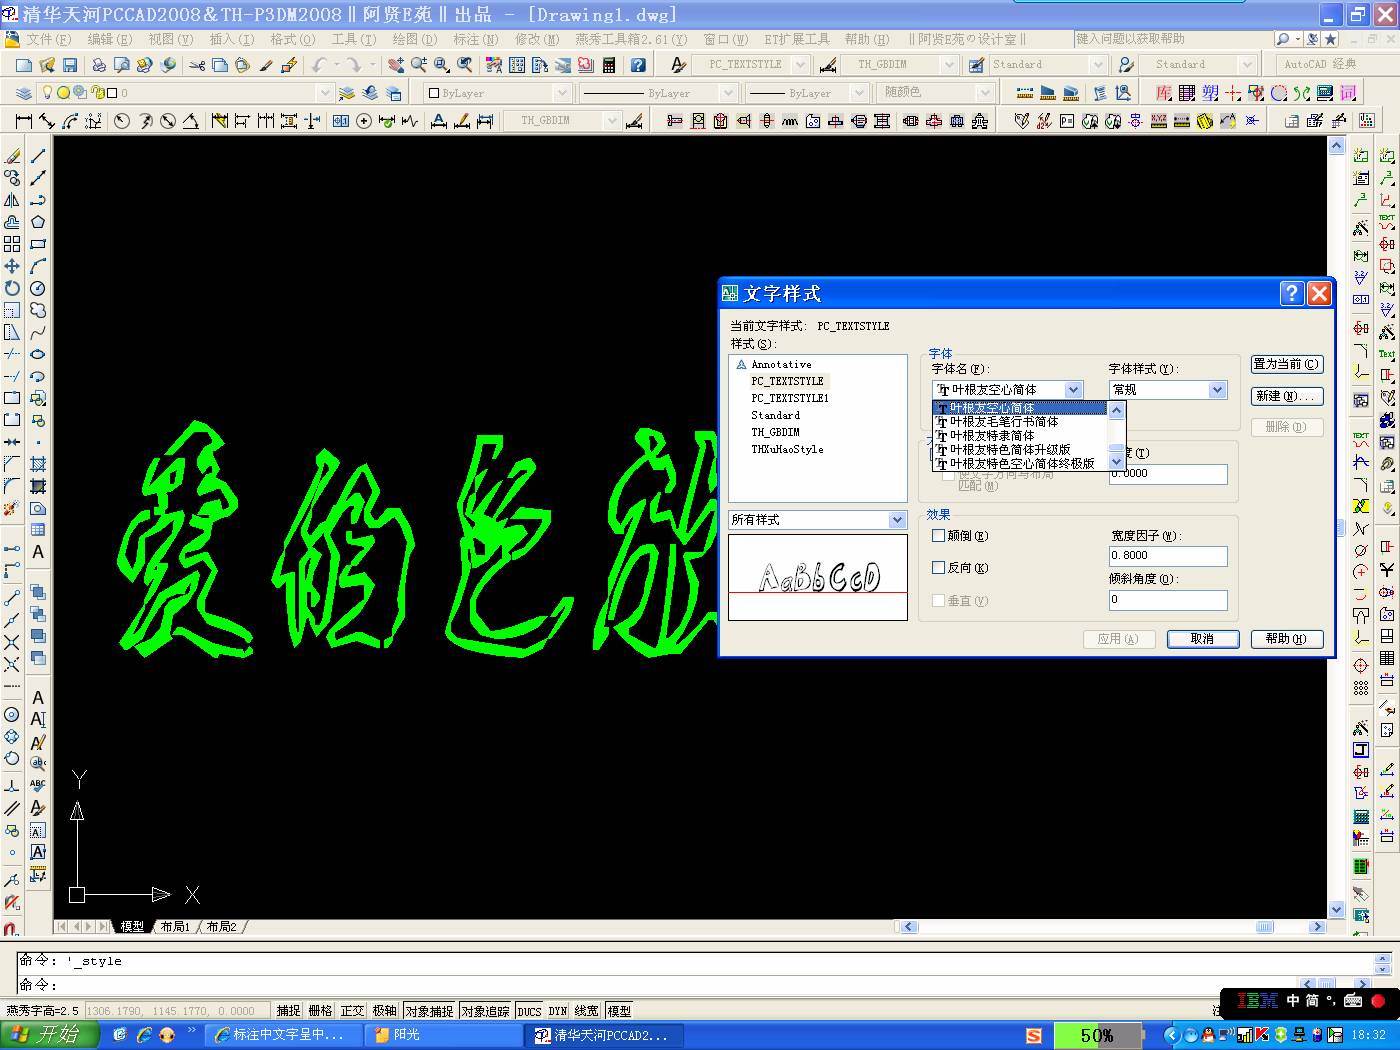Viewport: 1400px width, 1050px height.
Task: Click the 倾斜角度 oblique angle input field
Action: tap(1168, 600)
